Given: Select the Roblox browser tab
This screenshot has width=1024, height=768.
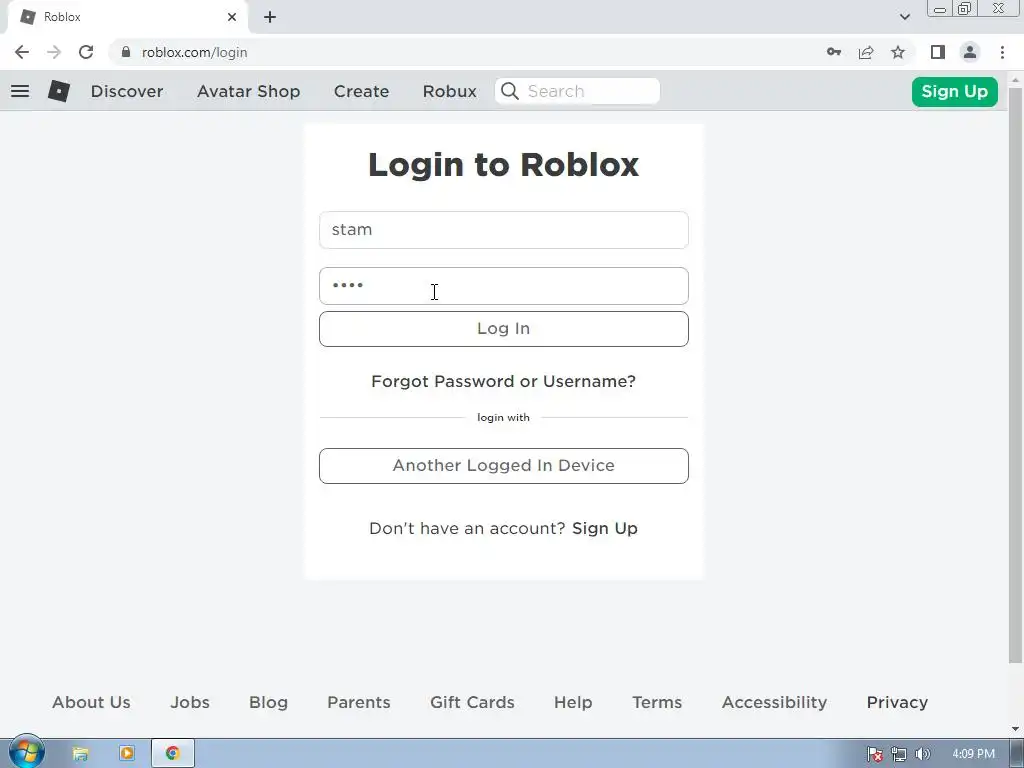Looking at the screenshot, I should tap(127, 17).
